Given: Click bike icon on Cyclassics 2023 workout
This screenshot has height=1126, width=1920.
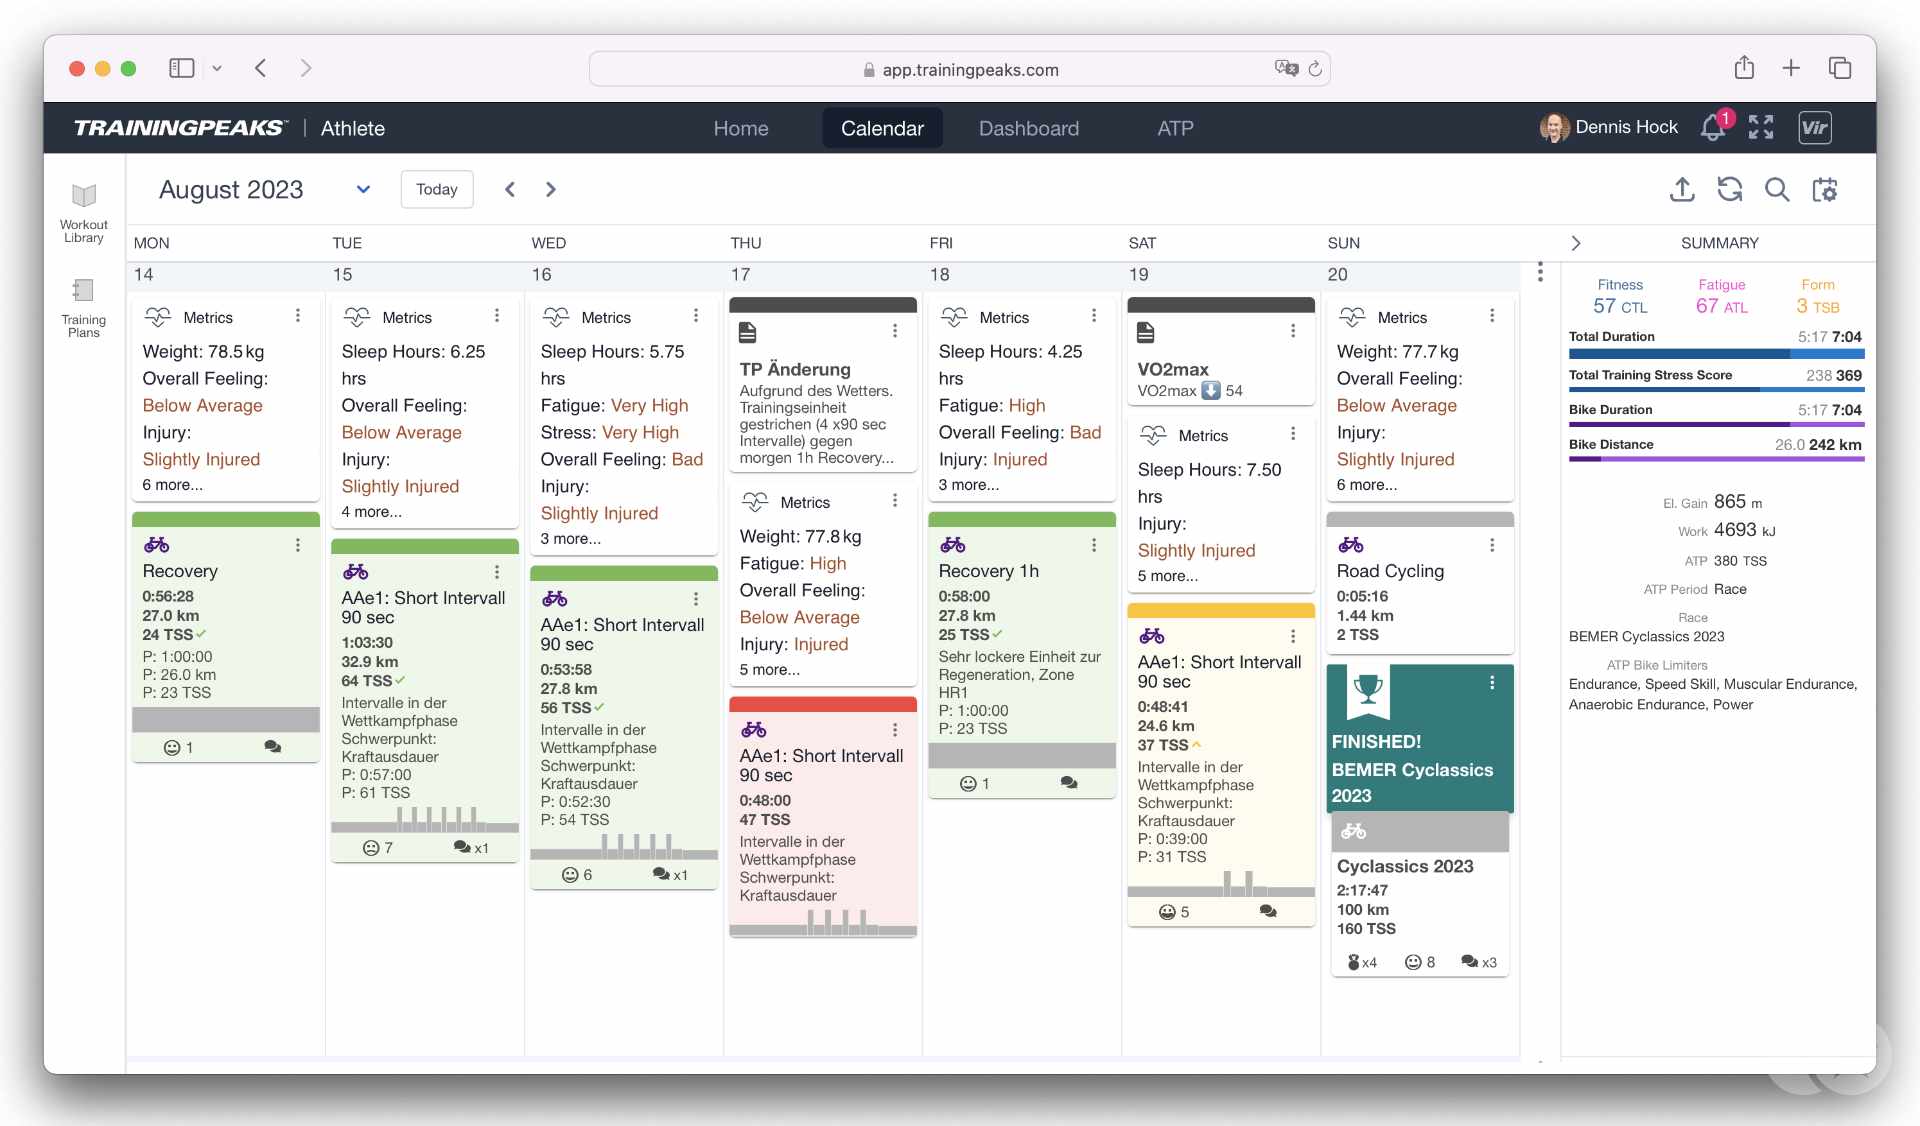Looking at the screenshot, I should (1353, 831).
